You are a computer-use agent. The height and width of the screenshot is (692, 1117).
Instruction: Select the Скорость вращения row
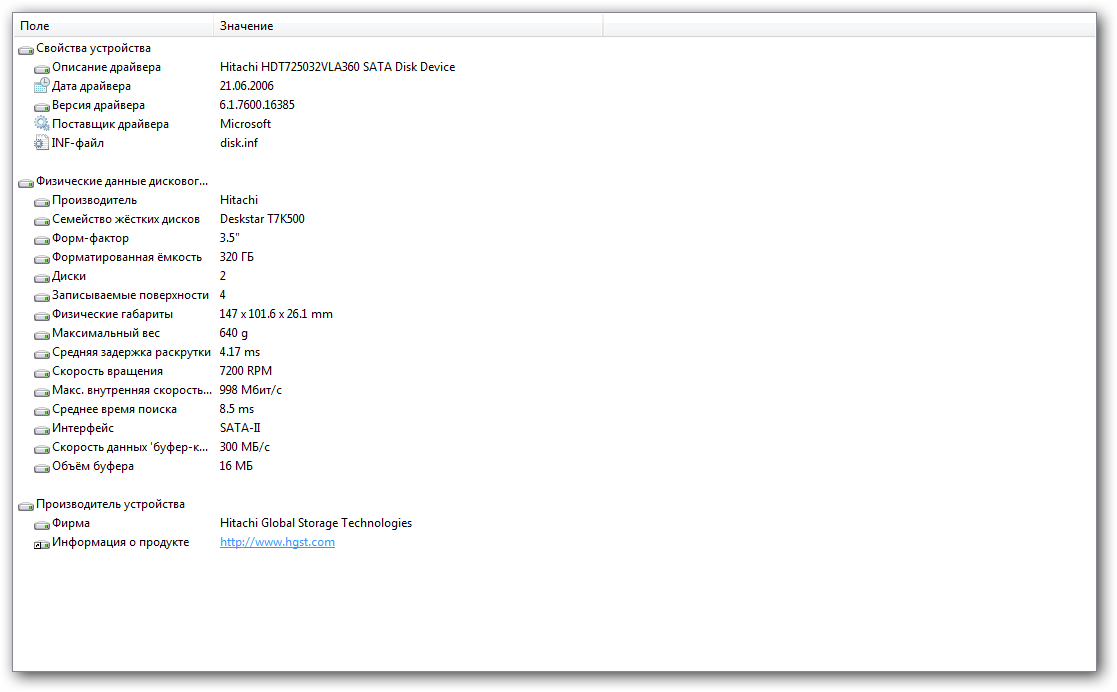[x=107, y=371]
